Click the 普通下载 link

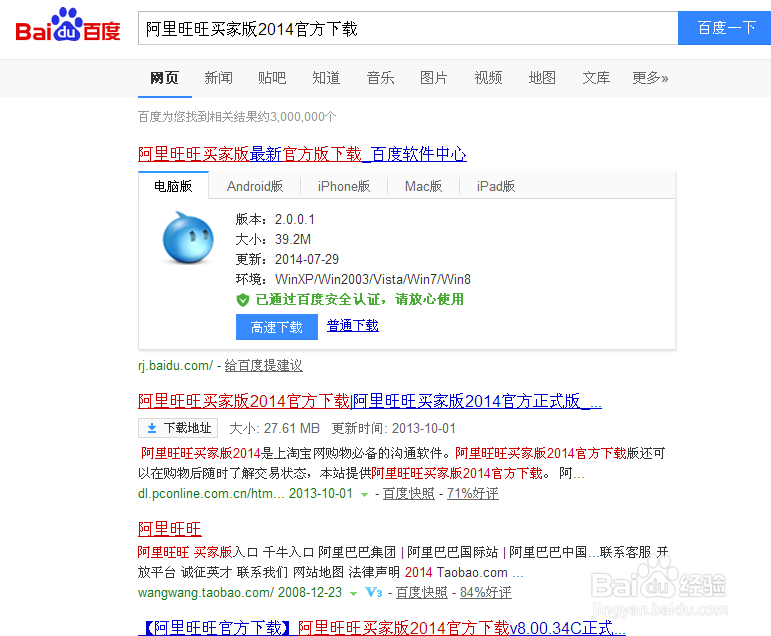(x=353, y=326)
